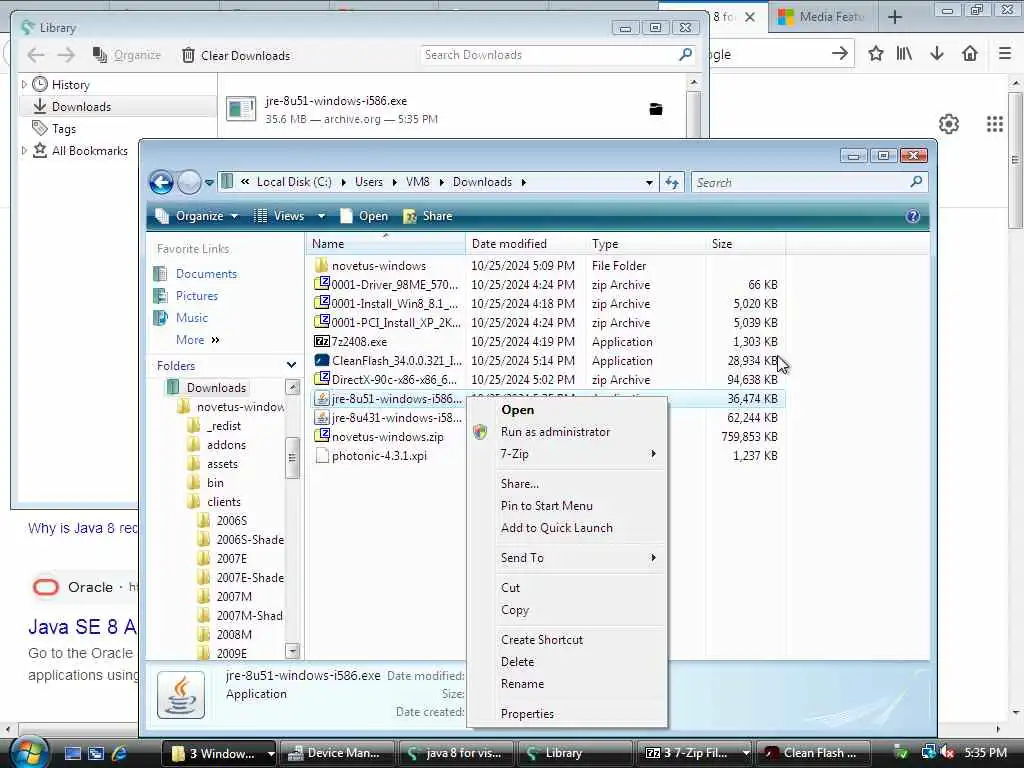Open Documents in Favorite Links
This screenshot has height=768, width=1024.
206,274
